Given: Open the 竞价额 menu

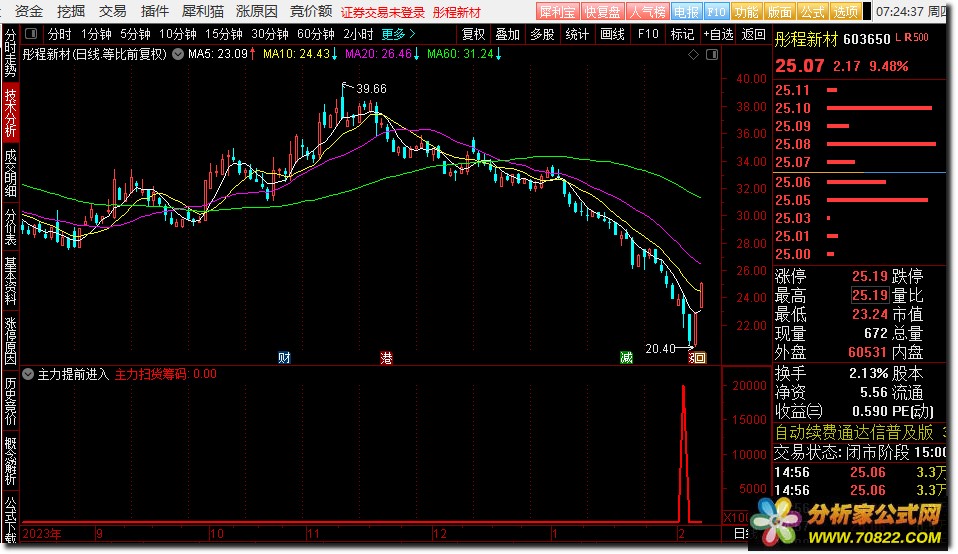Looking at the screenshot, I should 311,11.
